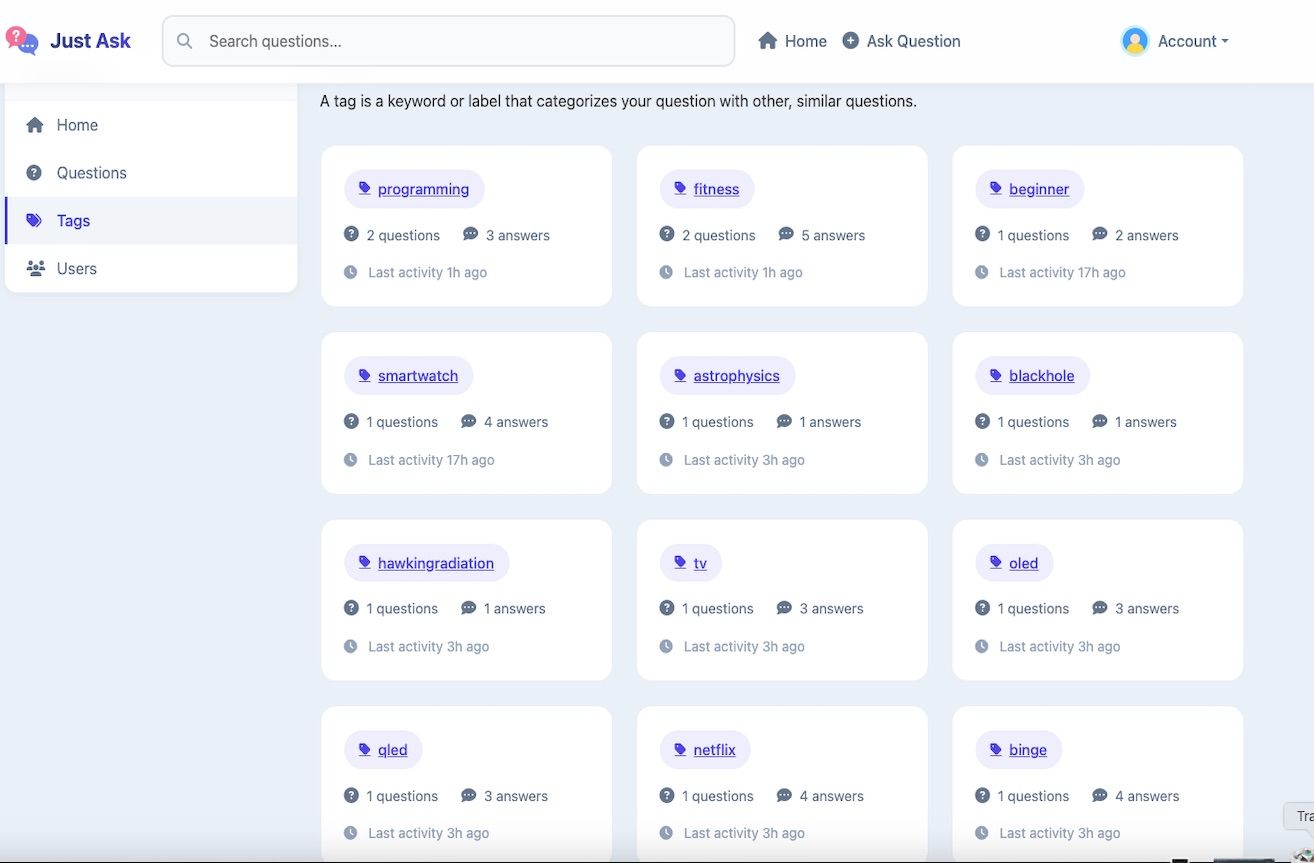This screenshot has height=863, width=1314.
Task: Open the astrophysics tag link
Action: click(x=736, y=376)
